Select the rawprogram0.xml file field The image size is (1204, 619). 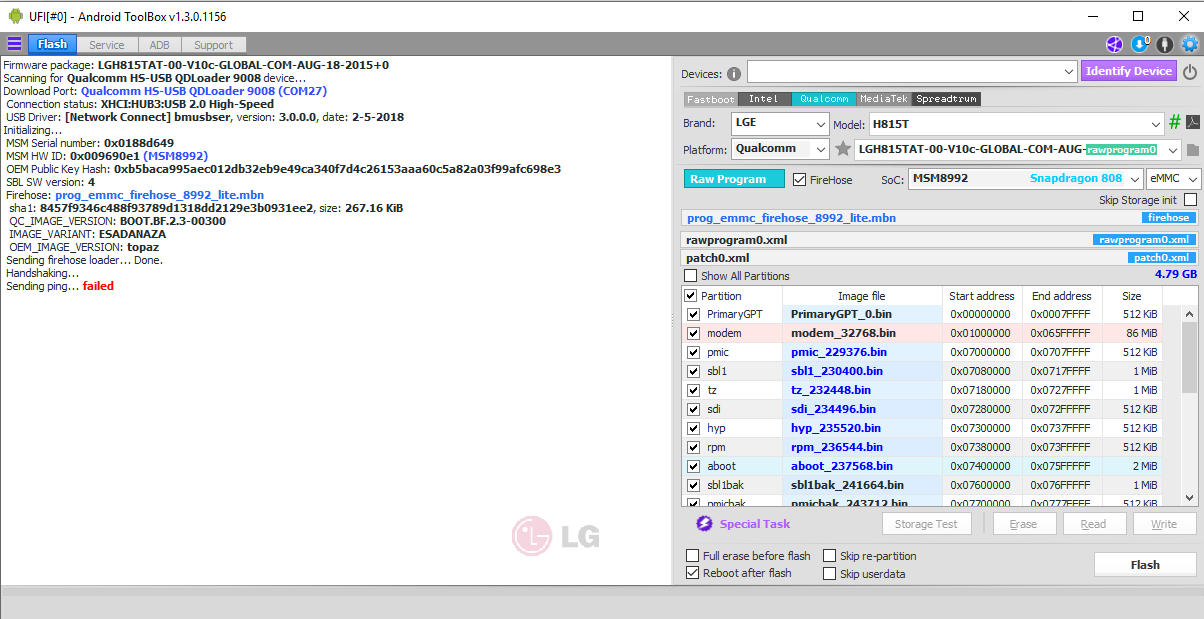[x=939, y=240]
